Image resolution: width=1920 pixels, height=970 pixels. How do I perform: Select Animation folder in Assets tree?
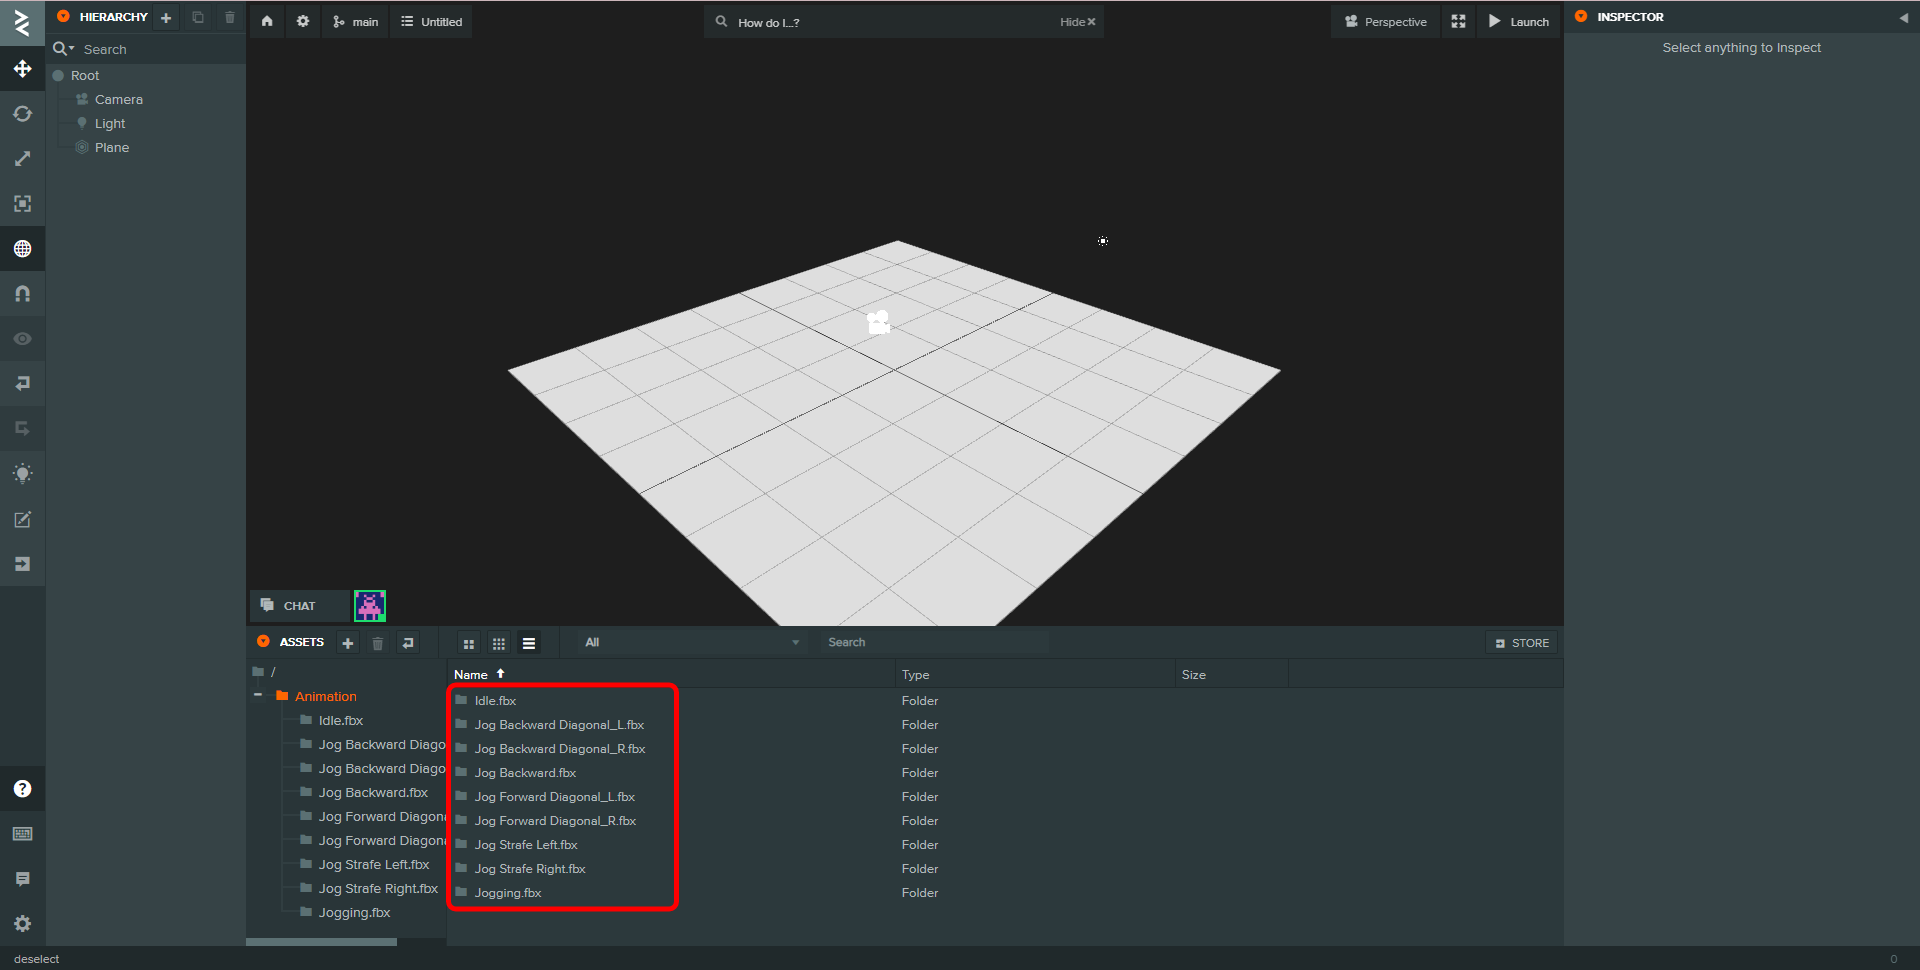click(x=325, y=696)
